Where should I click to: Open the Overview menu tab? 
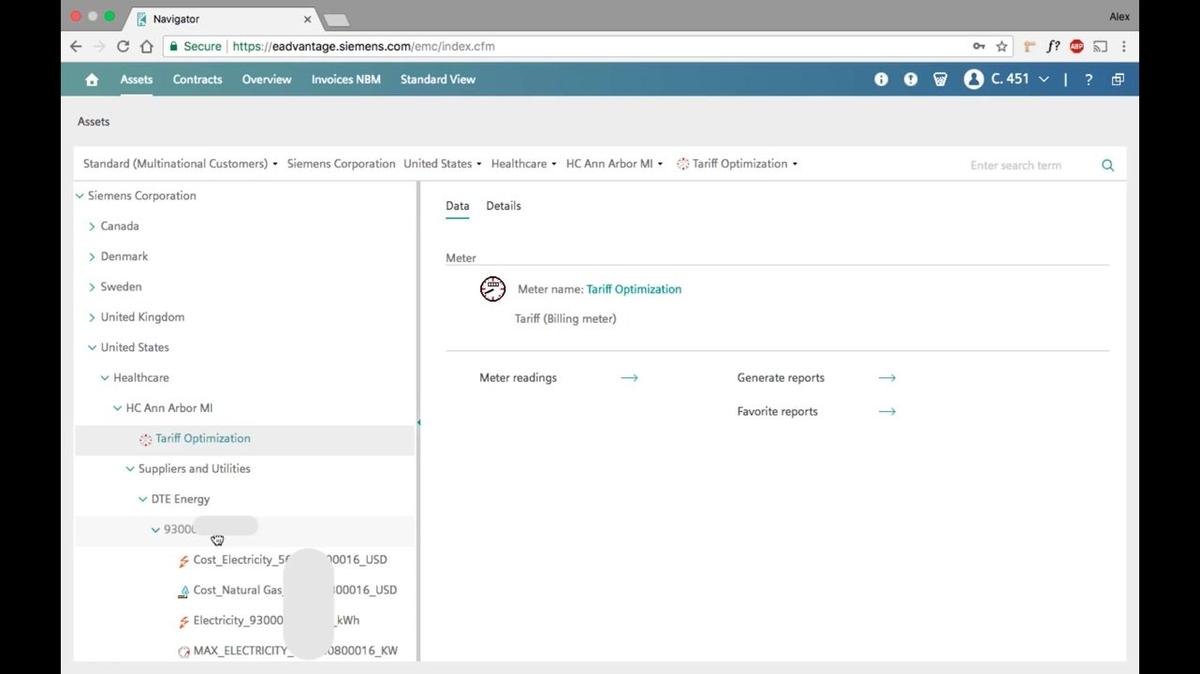point(267,79)
